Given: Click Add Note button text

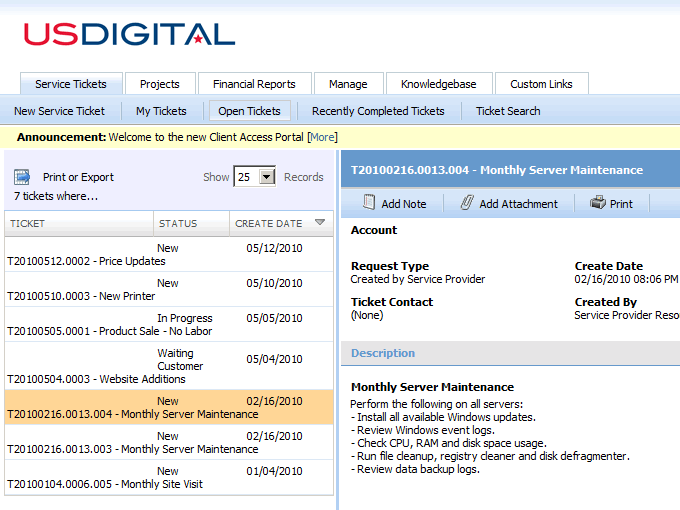Looking at the screenshot, I should point(404,204).
